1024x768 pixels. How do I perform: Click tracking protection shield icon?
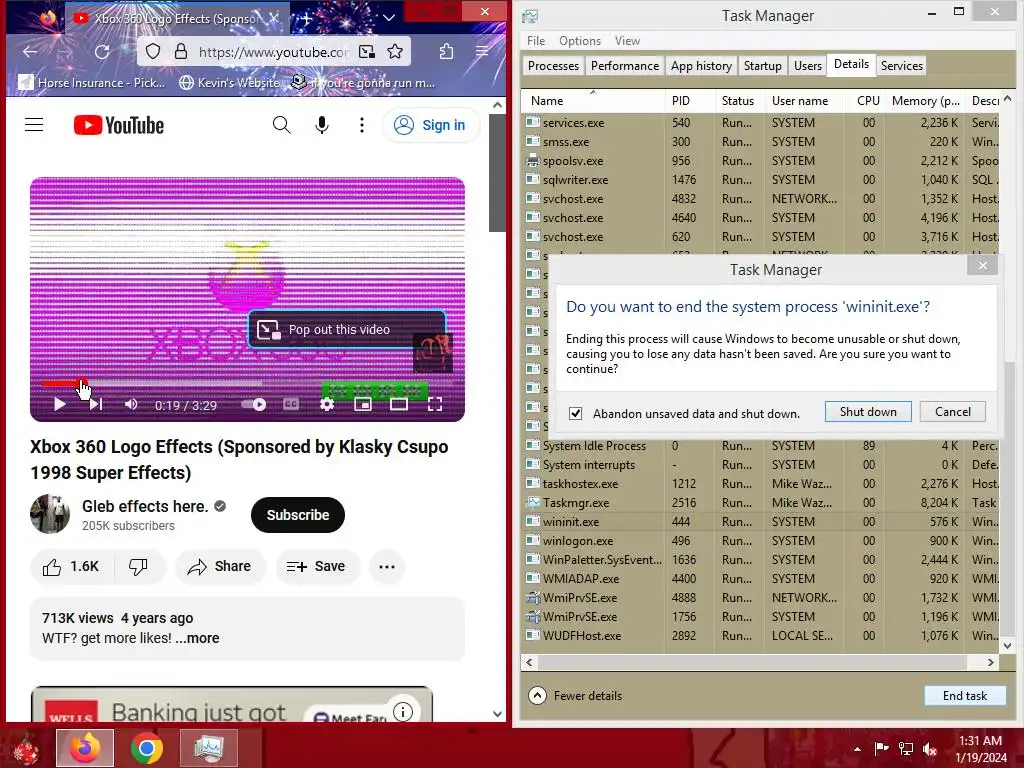(x=153, y=52)
